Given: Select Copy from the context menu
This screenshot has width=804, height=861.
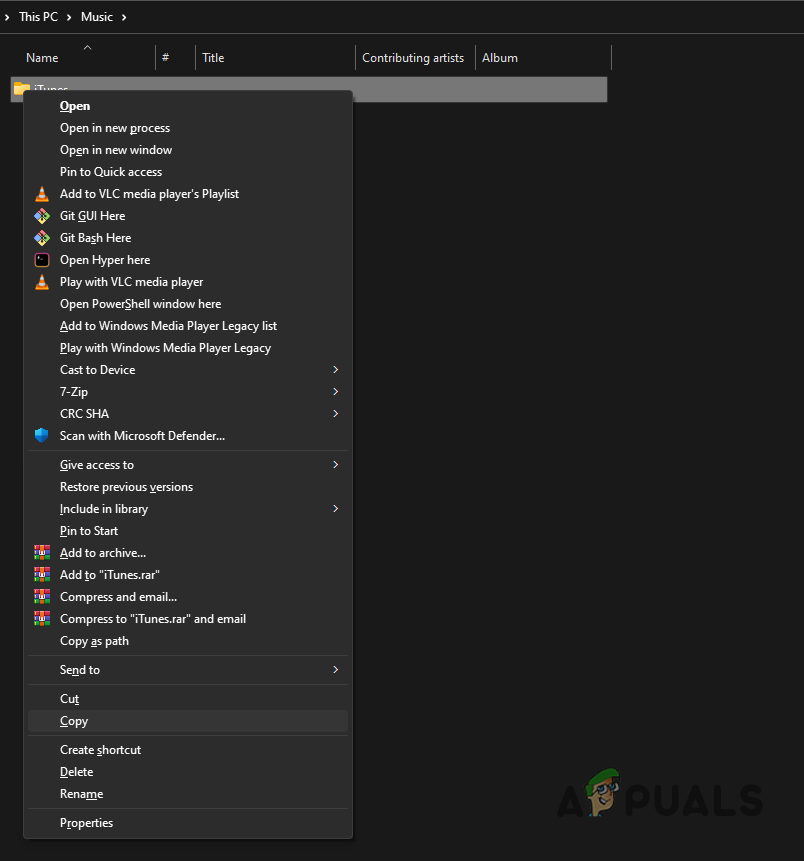Looking at the screenshot, I should [188, 720].
